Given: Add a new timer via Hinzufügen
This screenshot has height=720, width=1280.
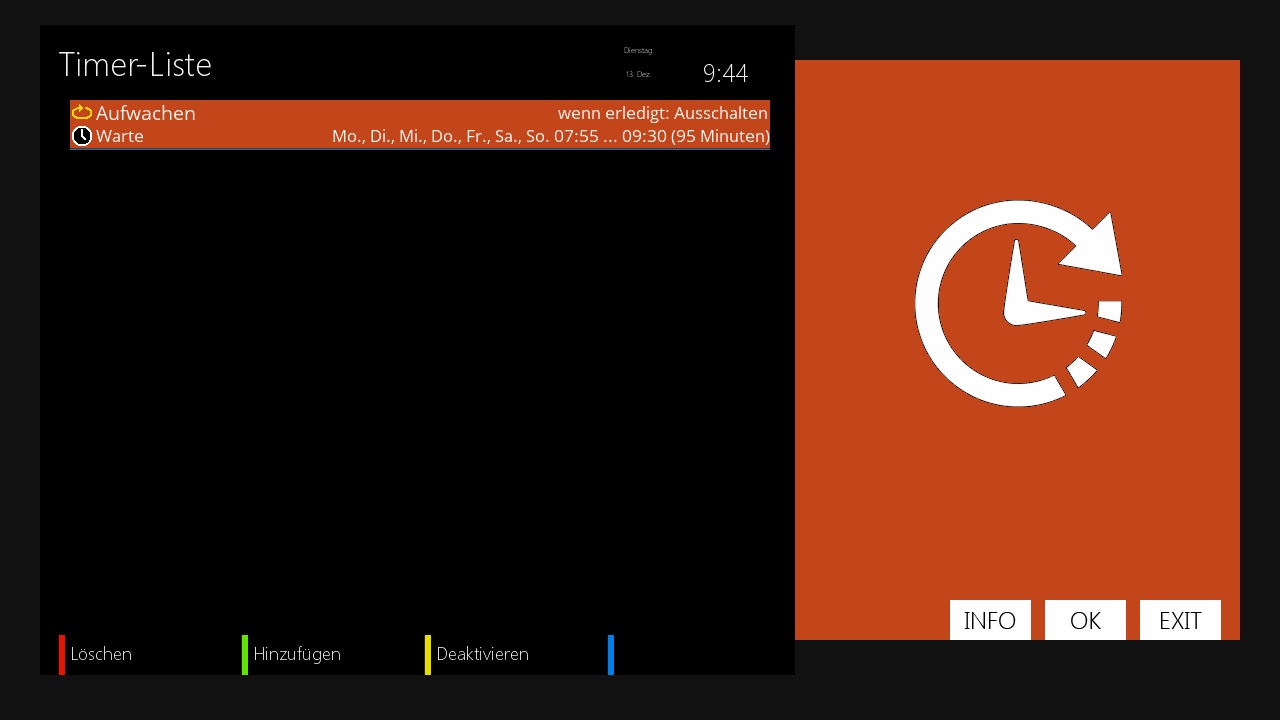Looking at the screenshot, I should coord(297,654).
